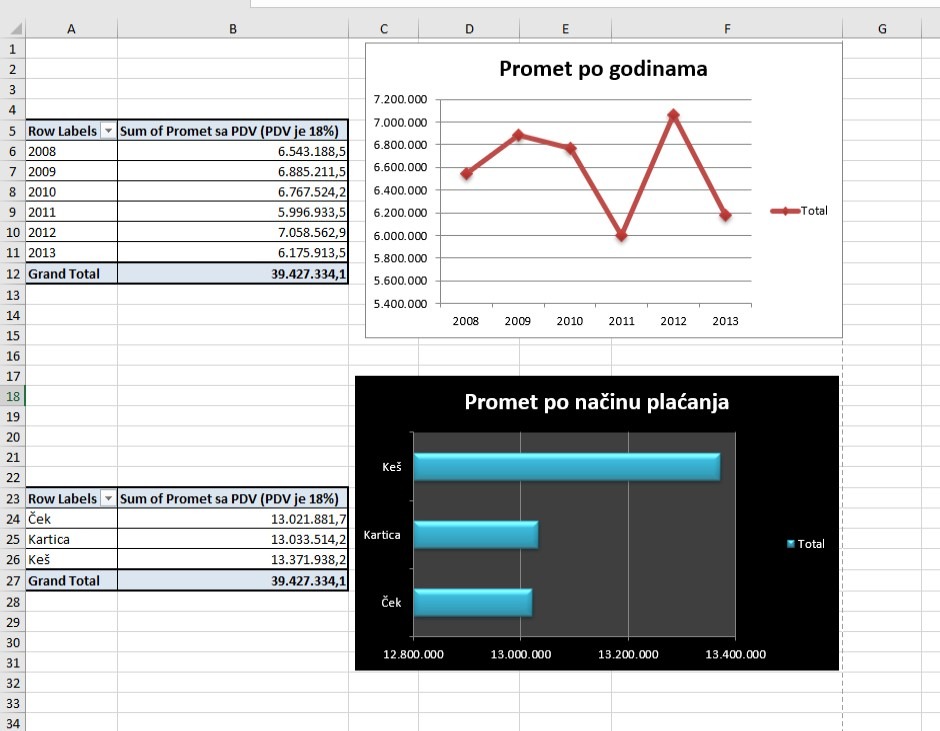940x731 pixels.
Task: Select the Keš row label cell
Action: (71, 559)
